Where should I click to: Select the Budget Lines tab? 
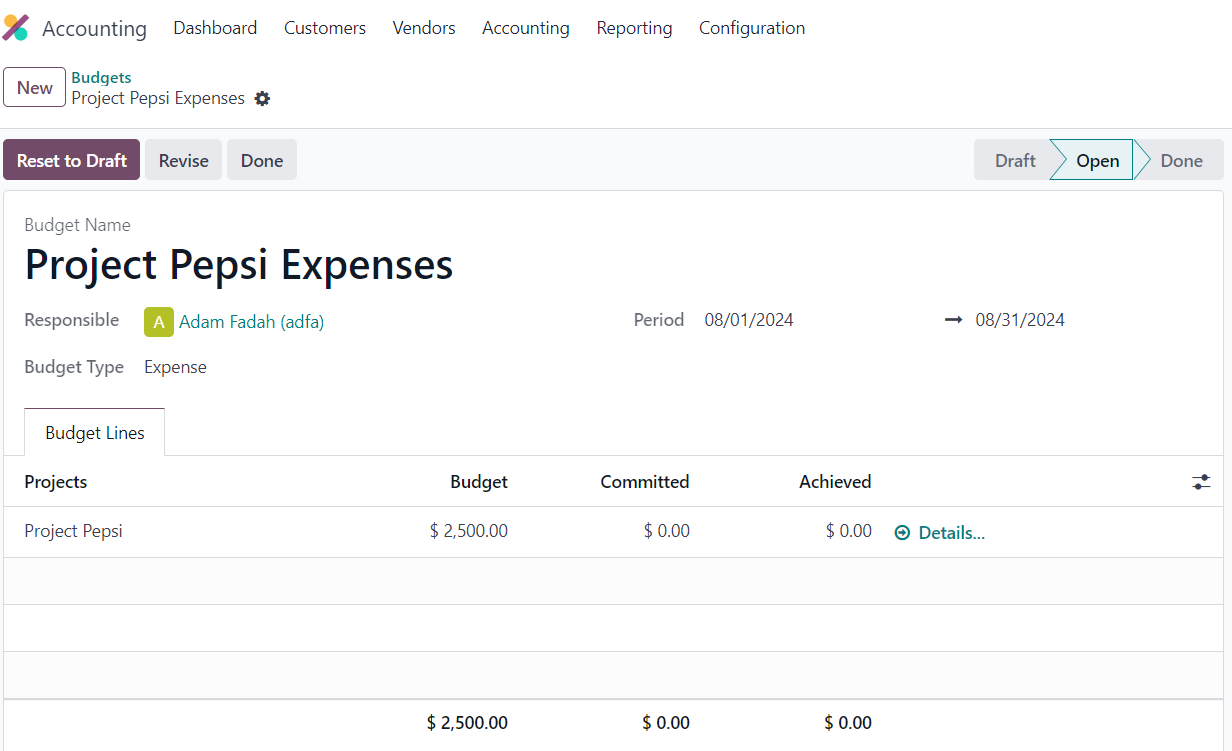95,433
